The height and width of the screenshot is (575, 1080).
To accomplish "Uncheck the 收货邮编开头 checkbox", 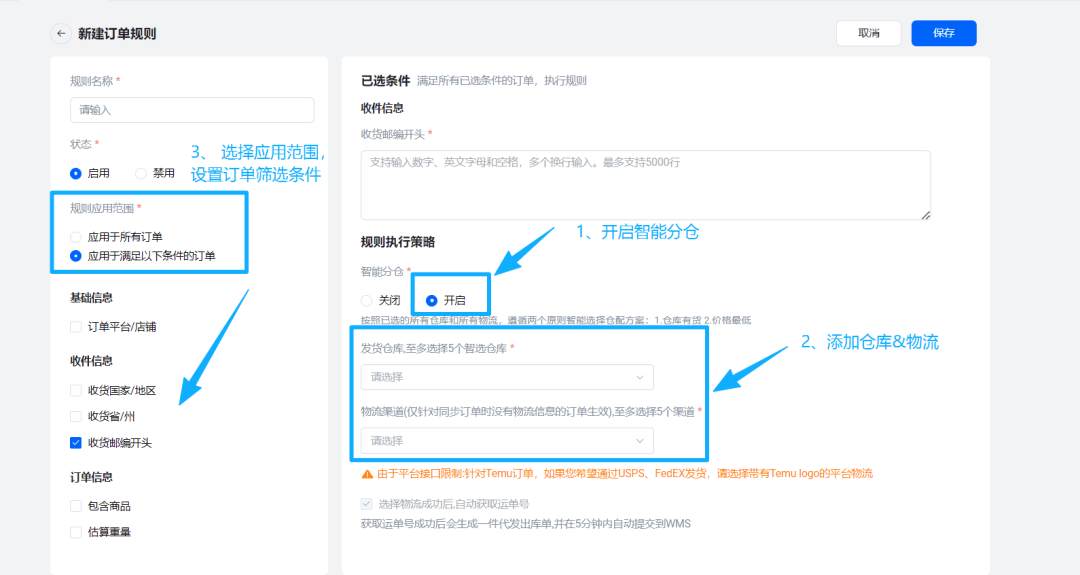I will 76,442.
